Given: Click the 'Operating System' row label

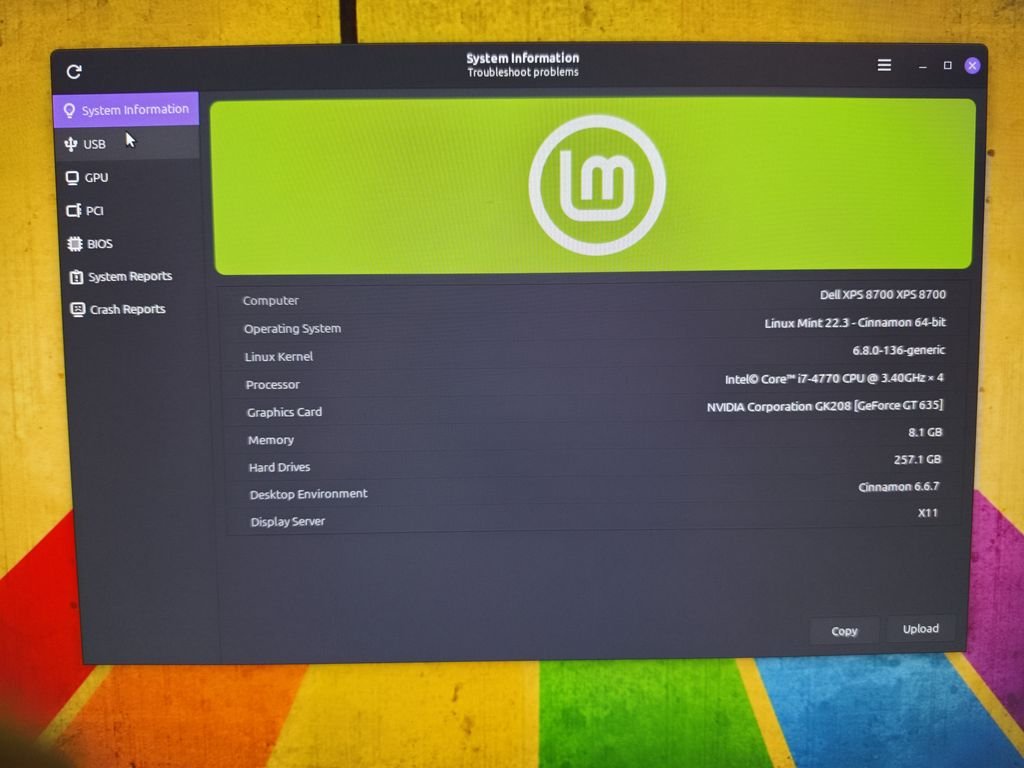Looking at the screenshot, I should click(292, 328).
